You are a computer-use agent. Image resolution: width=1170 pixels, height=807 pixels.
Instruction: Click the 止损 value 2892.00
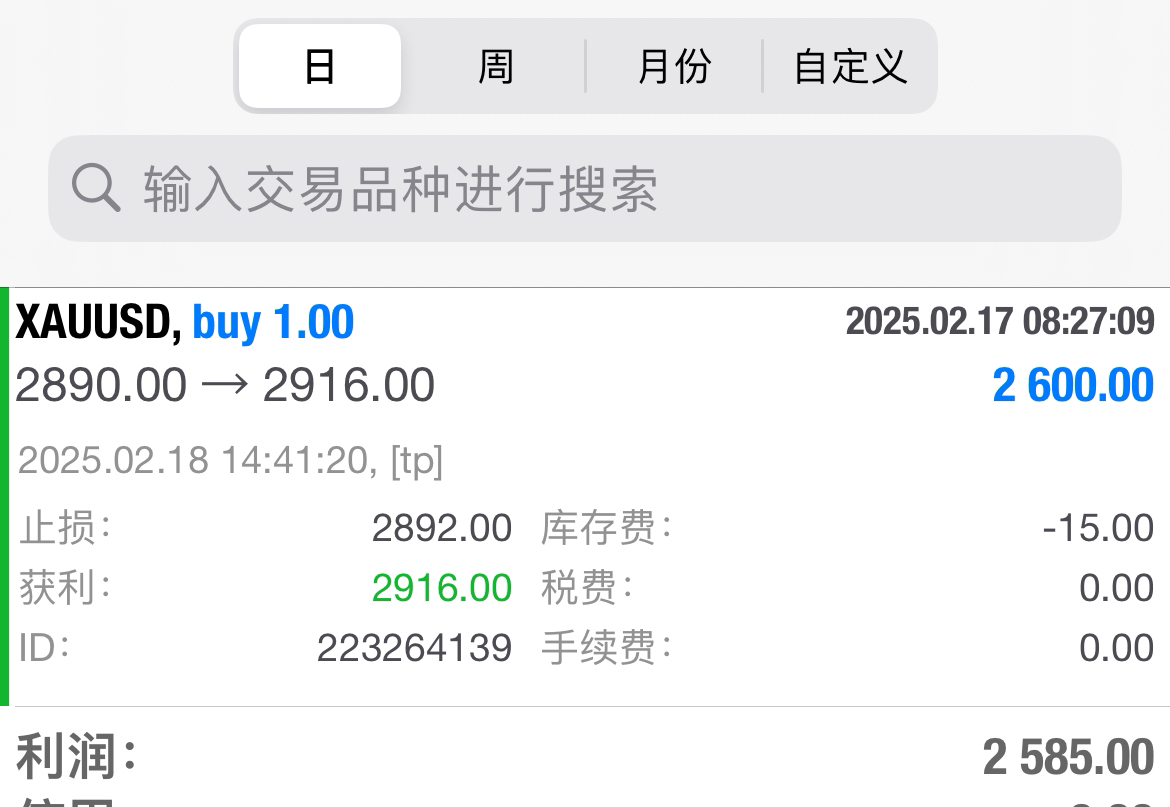pos(441,528)
